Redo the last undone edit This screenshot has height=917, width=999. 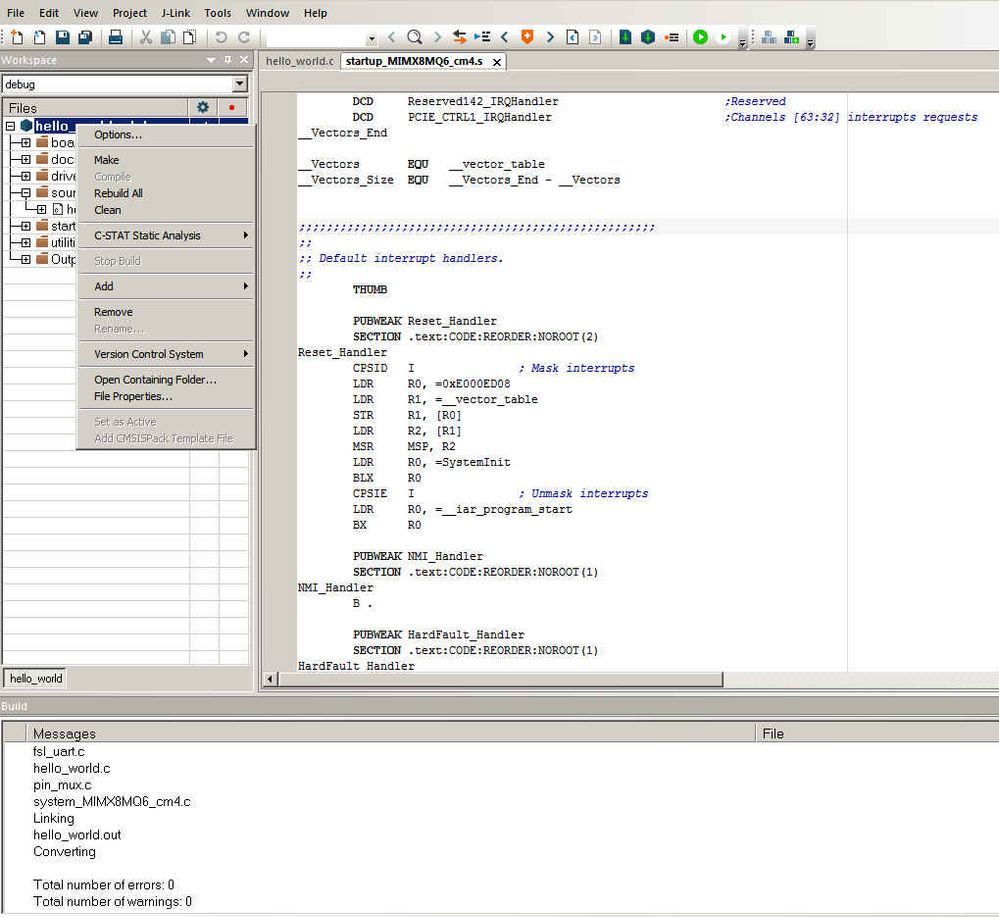click(244, 37)
